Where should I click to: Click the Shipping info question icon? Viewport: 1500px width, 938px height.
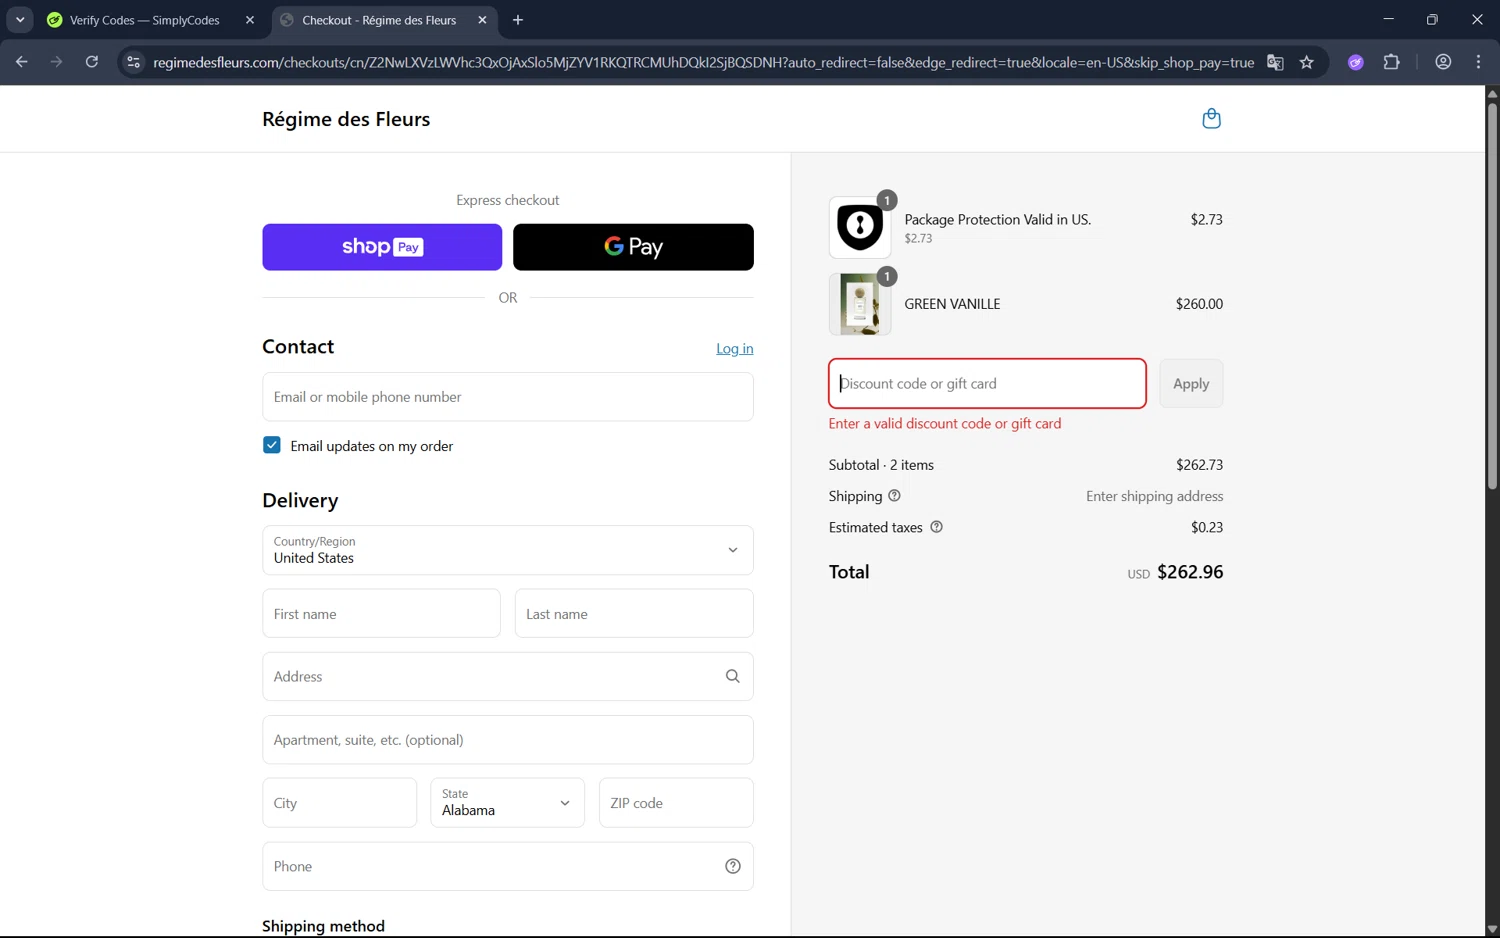[894, 496]
